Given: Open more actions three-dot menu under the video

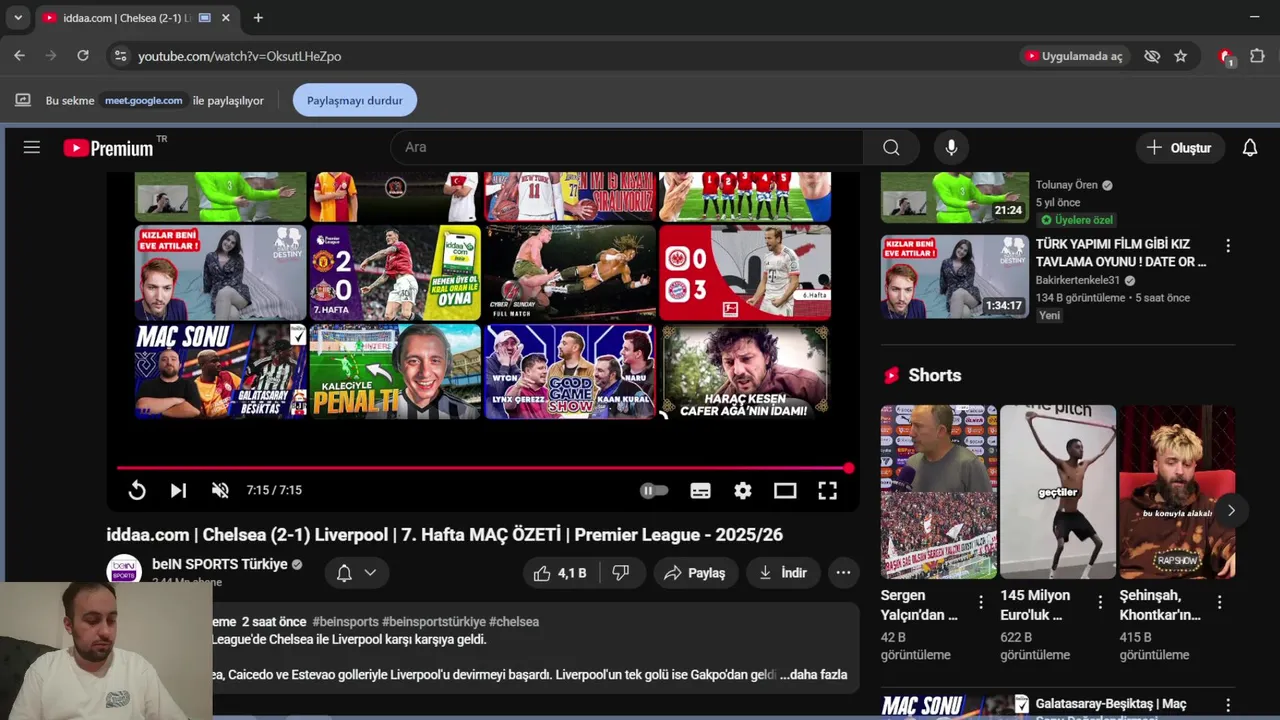Looking at the screenshot, I should (843, 573).
